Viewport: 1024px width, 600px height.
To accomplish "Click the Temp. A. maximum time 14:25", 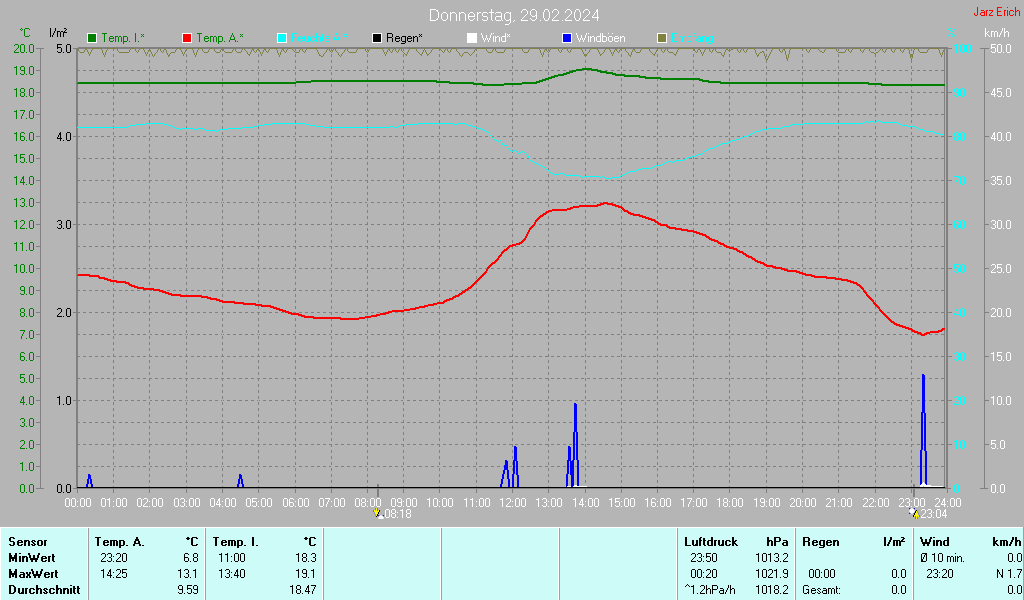I will point(114,574).
